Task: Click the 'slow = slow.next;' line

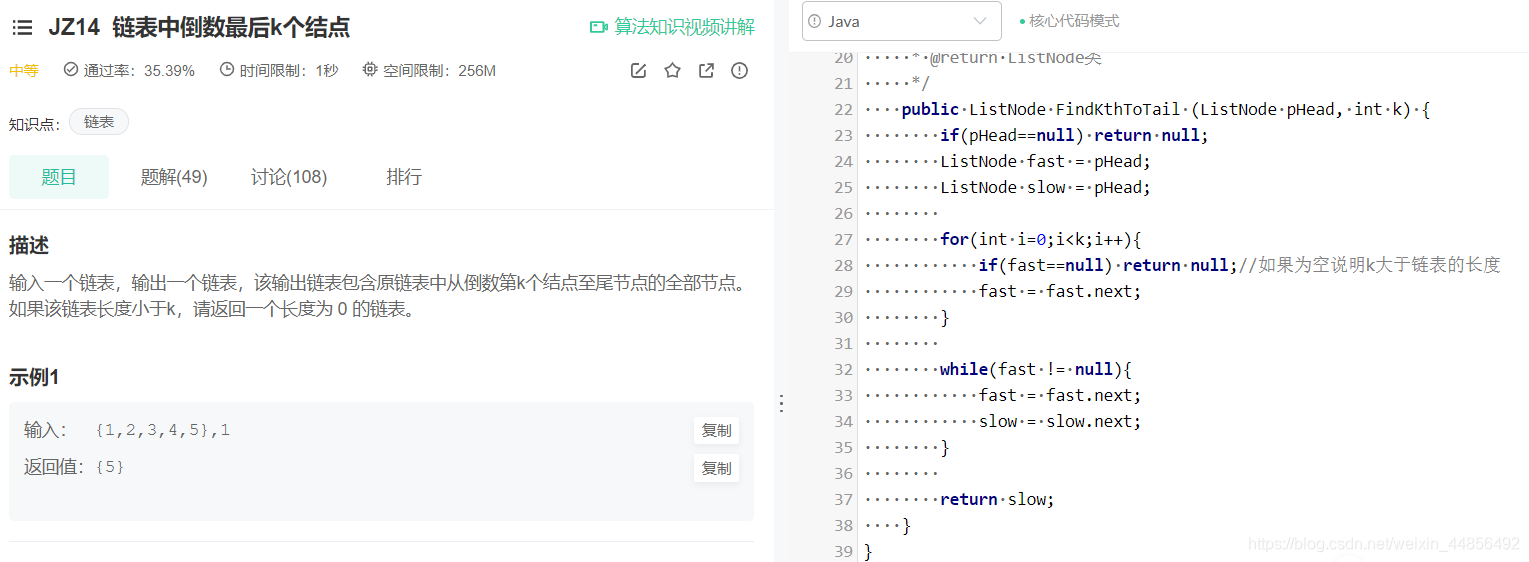Action: (1060, 422)
